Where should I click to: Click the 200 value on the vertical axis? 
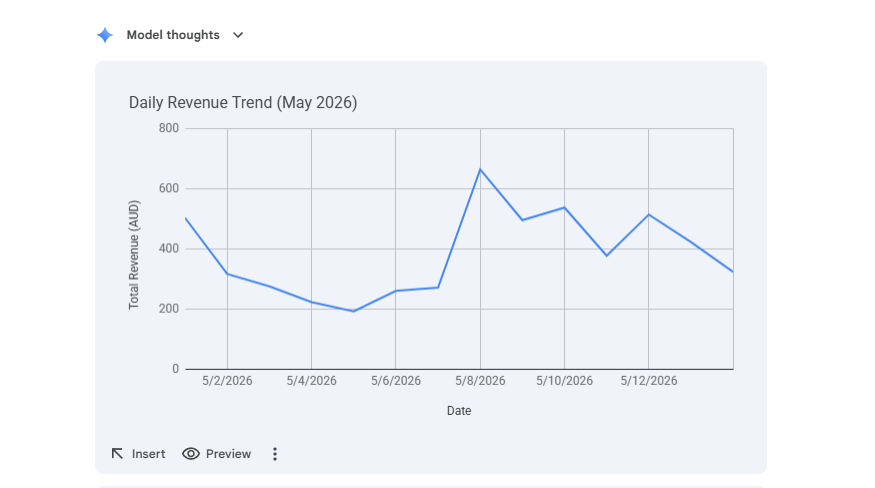point(169,309)
